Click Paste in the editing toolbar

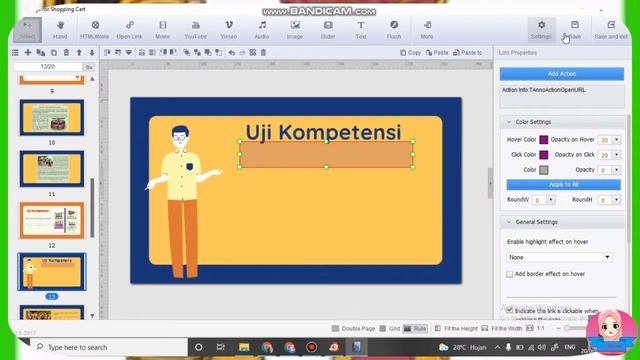pyautogui.click(x=437, y=53)
